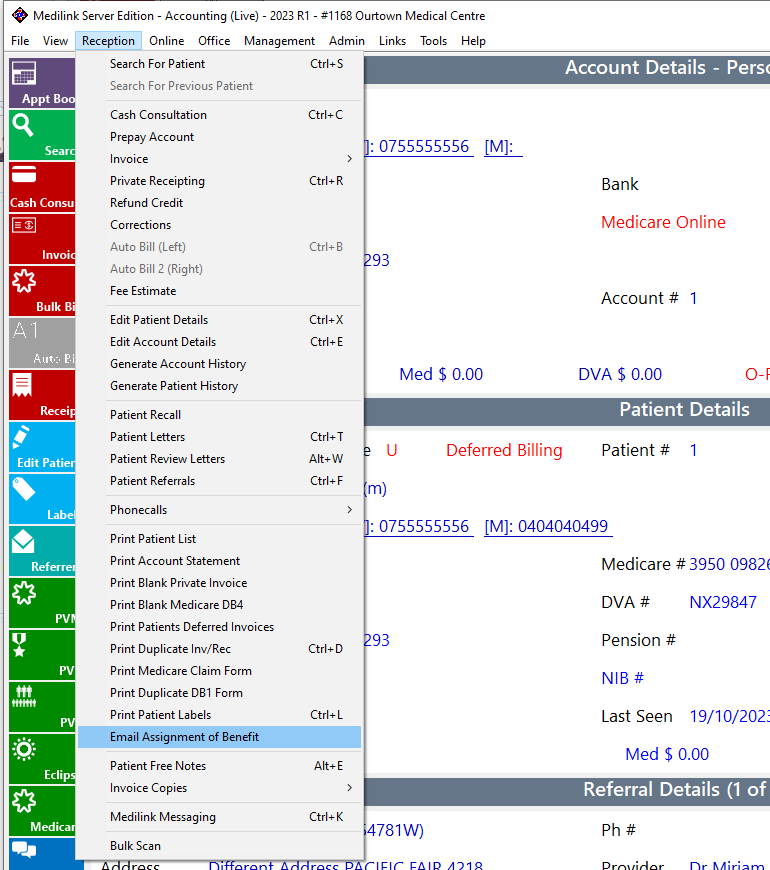The width and height of the screenshot is (770, 870).
Task: Choose Print Medicare Claim Form
Action: tap(220, 671)
